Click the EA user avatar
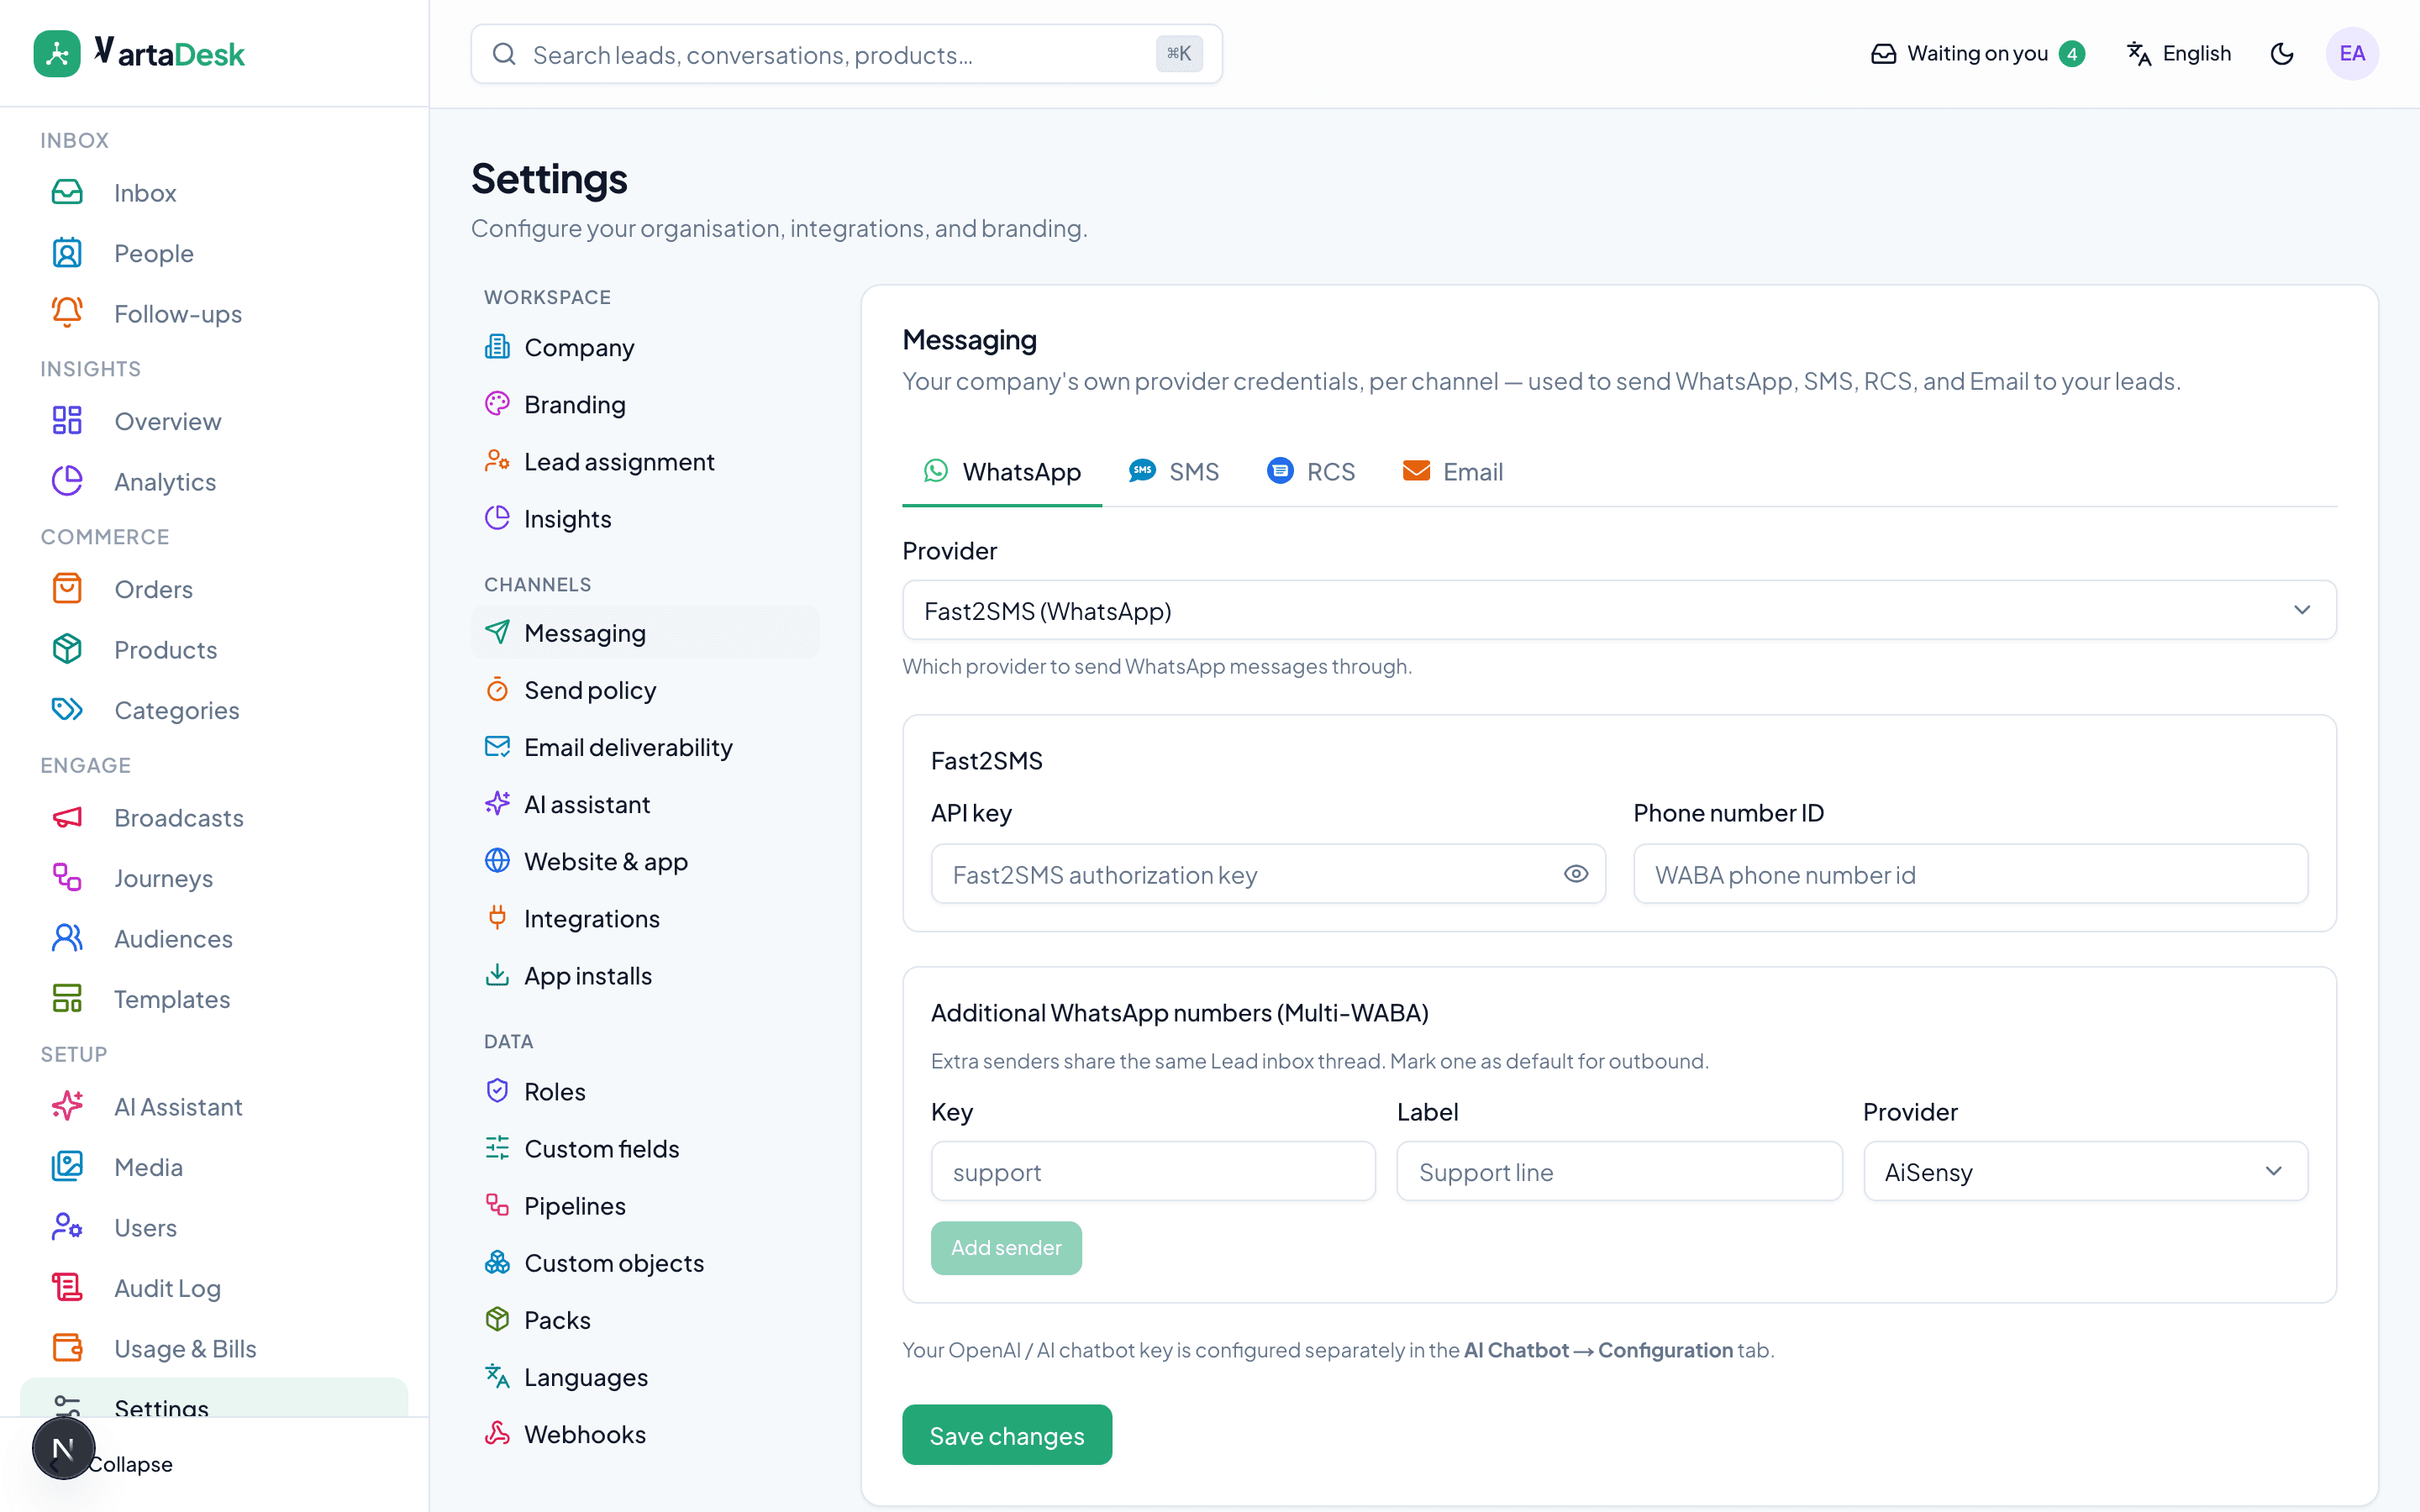Screen dimensions: 2420x1512 (x=2352, y=54)
